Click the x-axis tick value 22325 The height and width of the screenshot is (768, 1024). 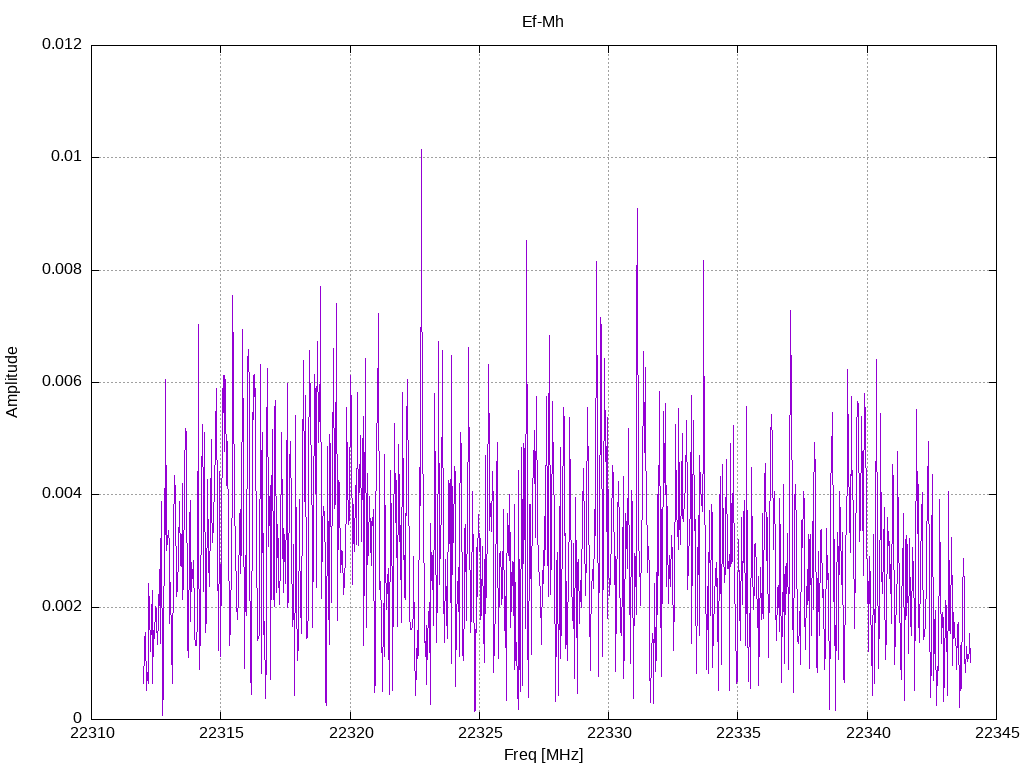tap(480, 733)
